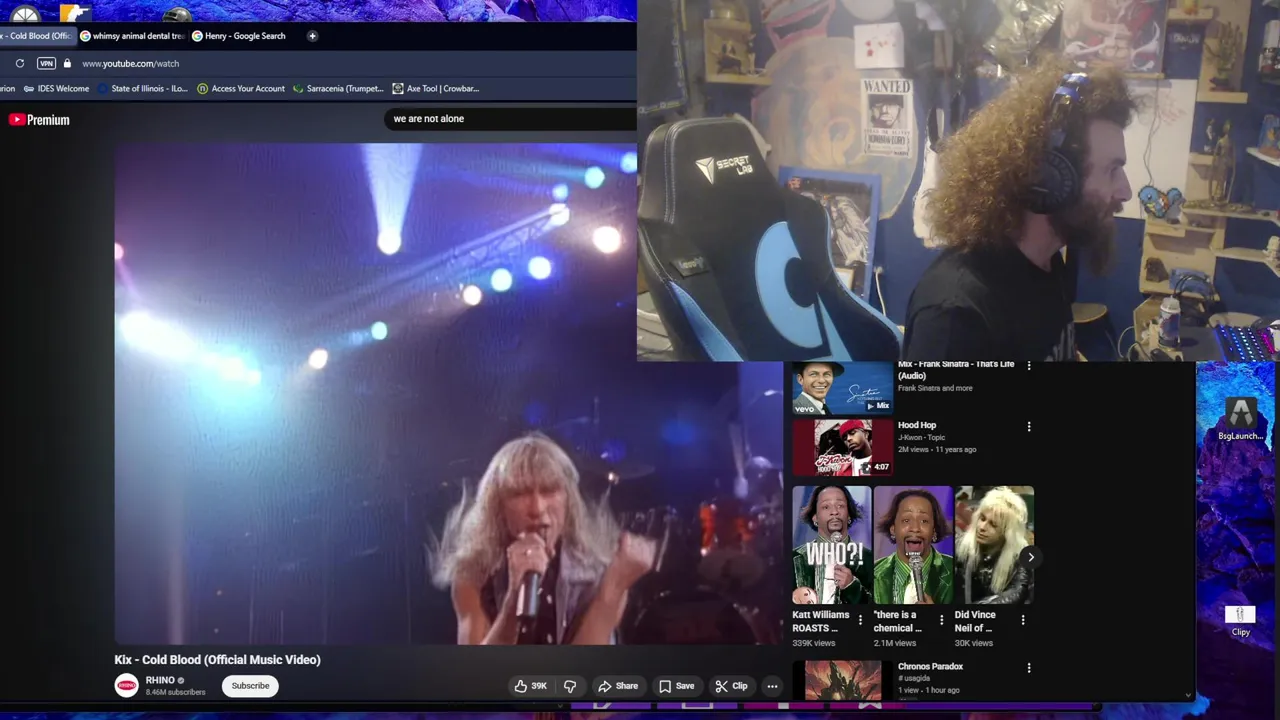Open Axe Tool | Crowbar bookmark
This screenshot has width=1280, height=720.
tap(436, 88)
